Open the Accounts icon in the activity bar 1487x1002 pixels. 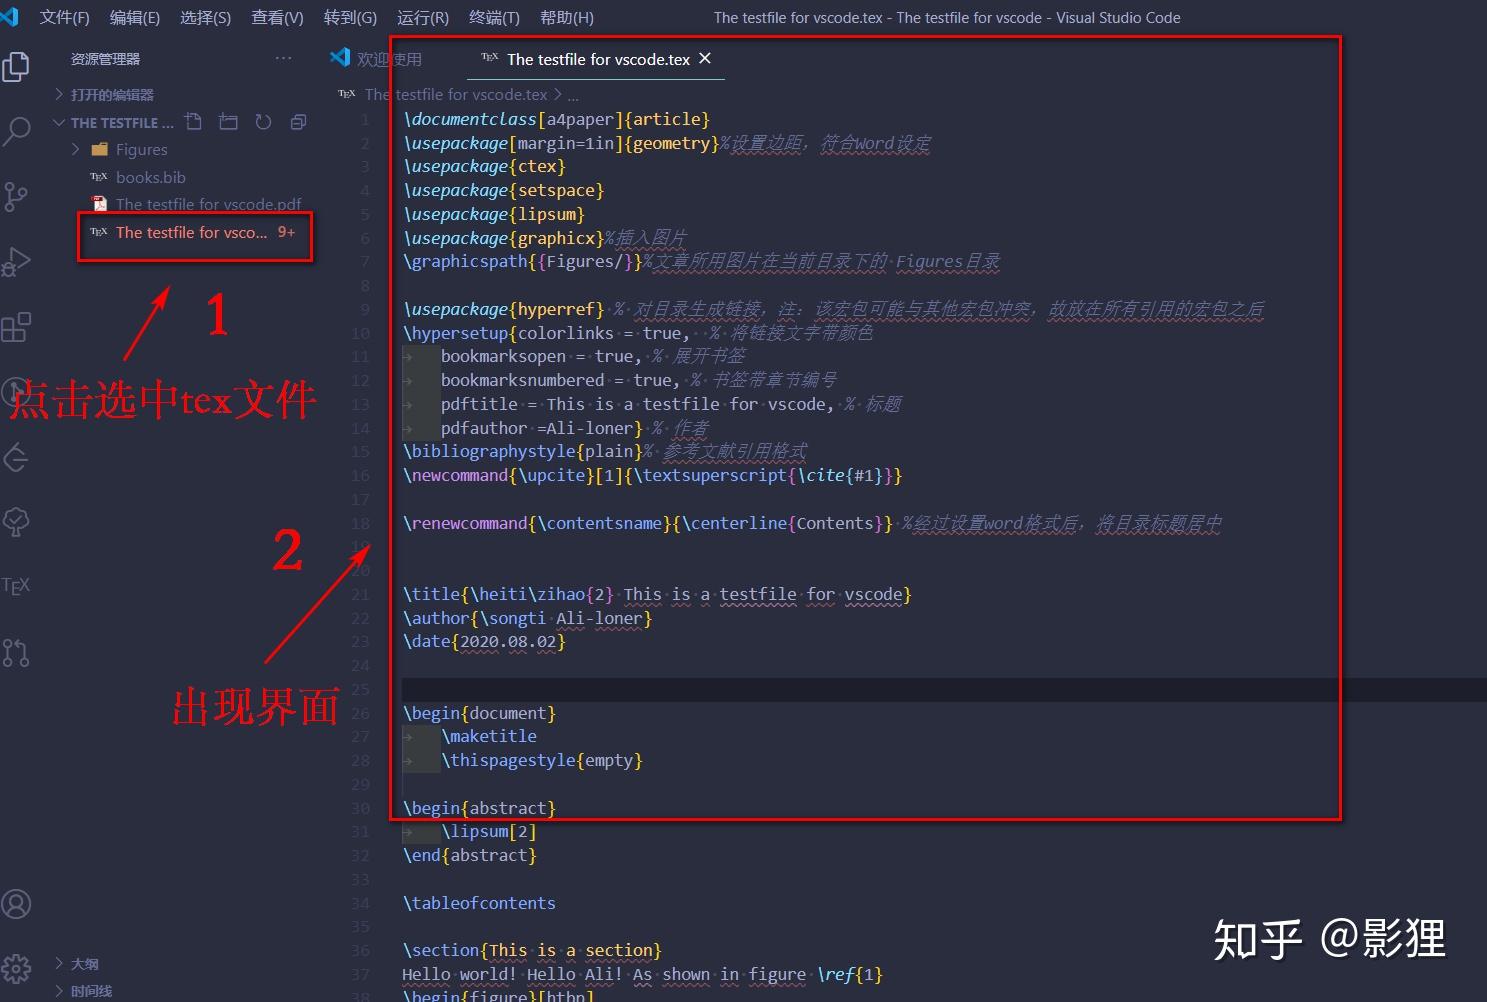[17, 903]
